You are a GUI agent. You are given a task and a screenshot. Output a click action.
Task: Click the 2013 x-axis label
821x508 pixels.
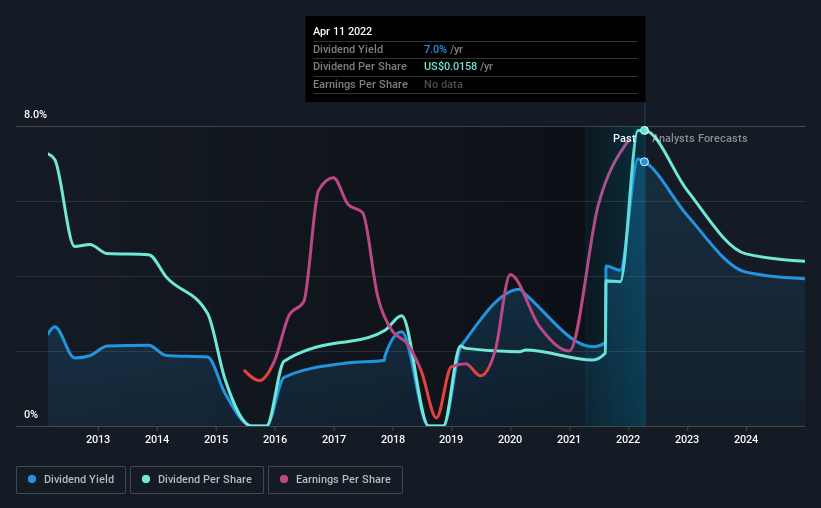coord(98,439)
